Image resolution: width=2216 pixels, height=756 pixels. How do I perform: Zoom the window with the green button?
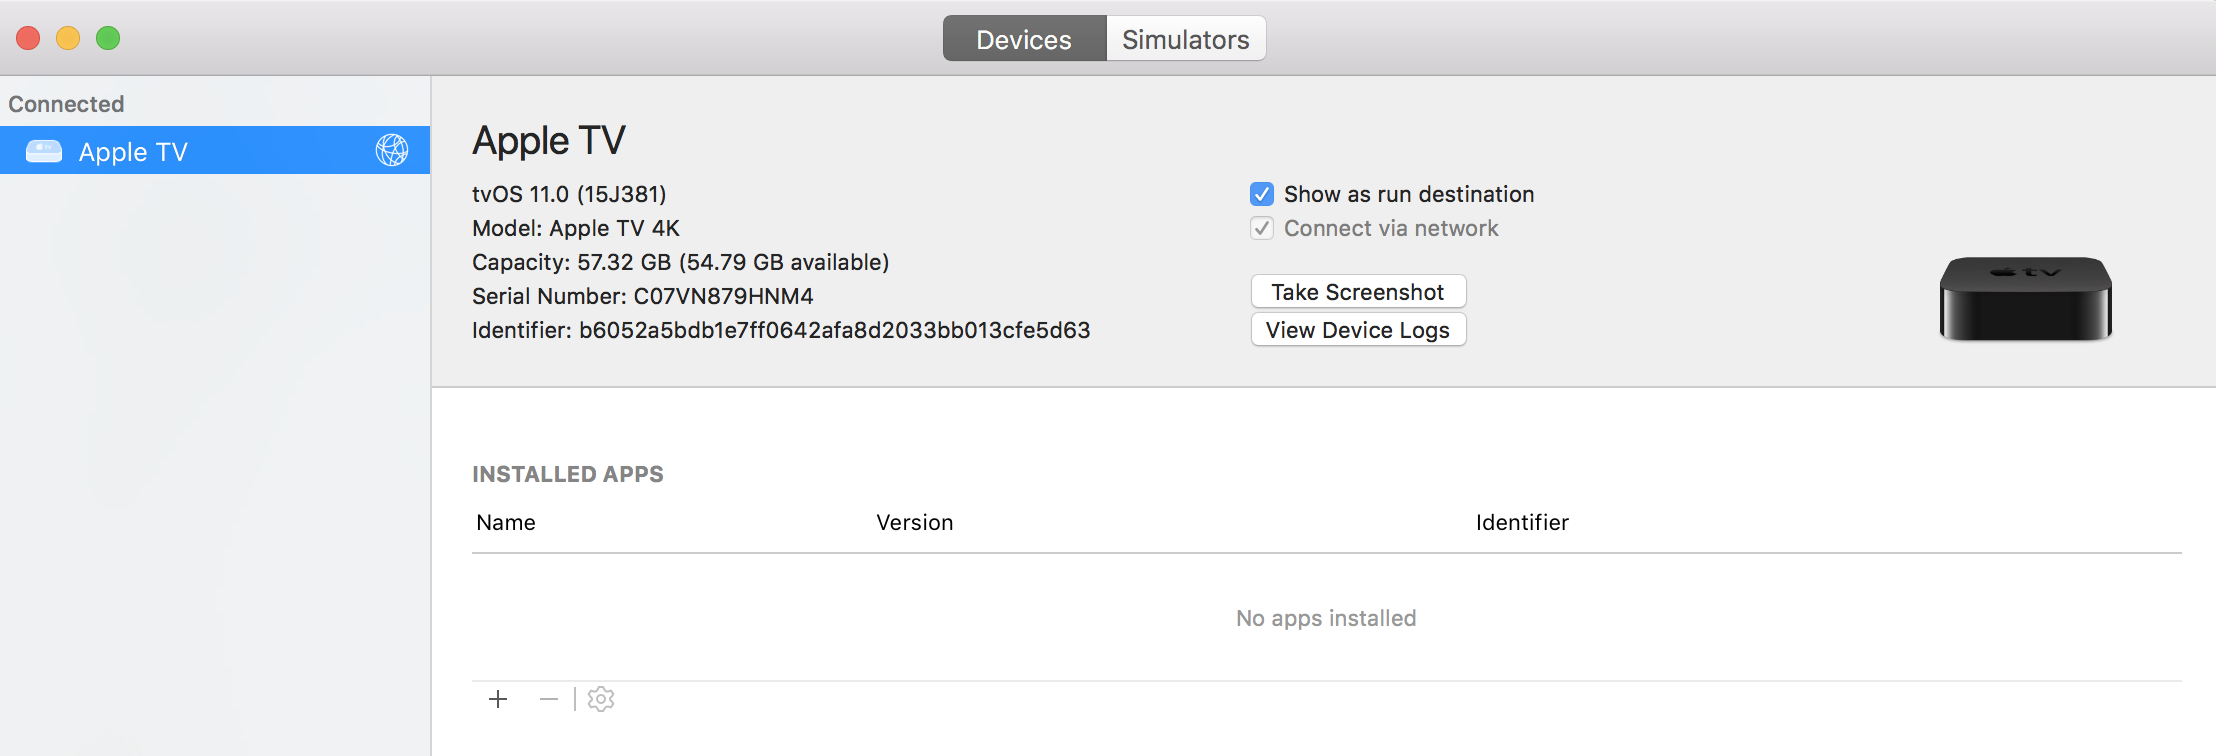[x=108, y=38]
